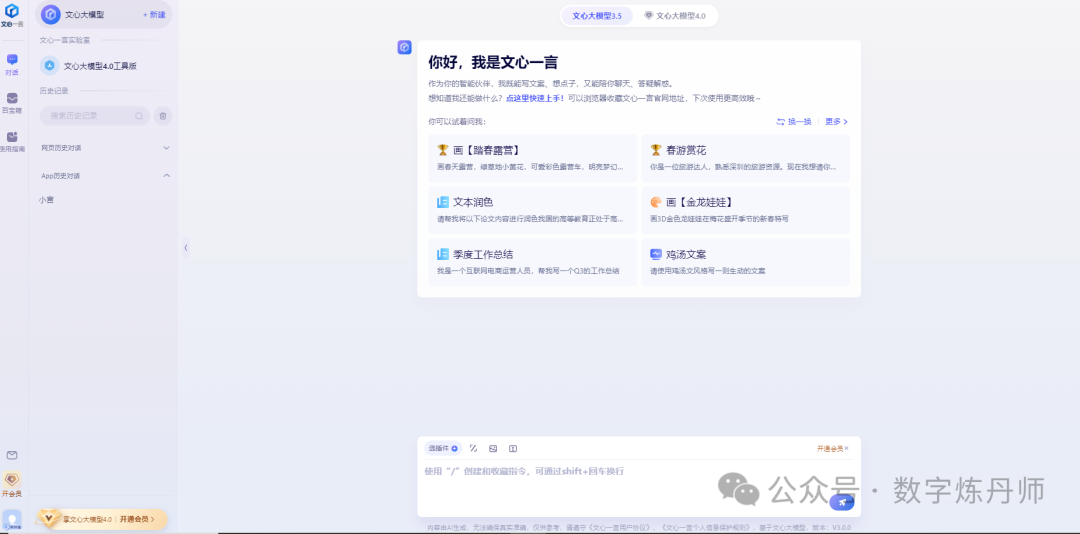Click the magnifier icon in the history search box
Image resolution: width=1080 pixels, height=534 pixels.
pos(139,116)
